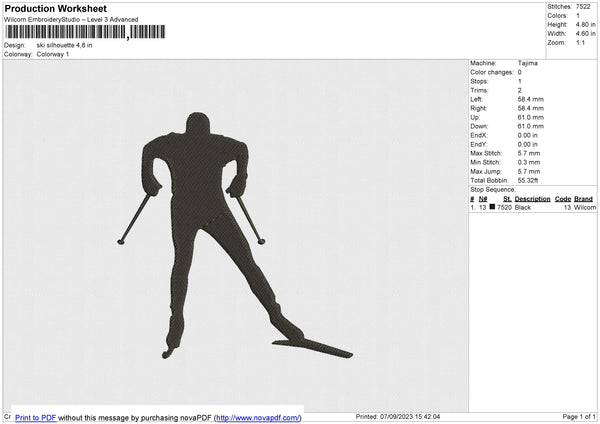600x424 pixels.
Task: Select the 'Stops:' label
Action: [479, 81]
